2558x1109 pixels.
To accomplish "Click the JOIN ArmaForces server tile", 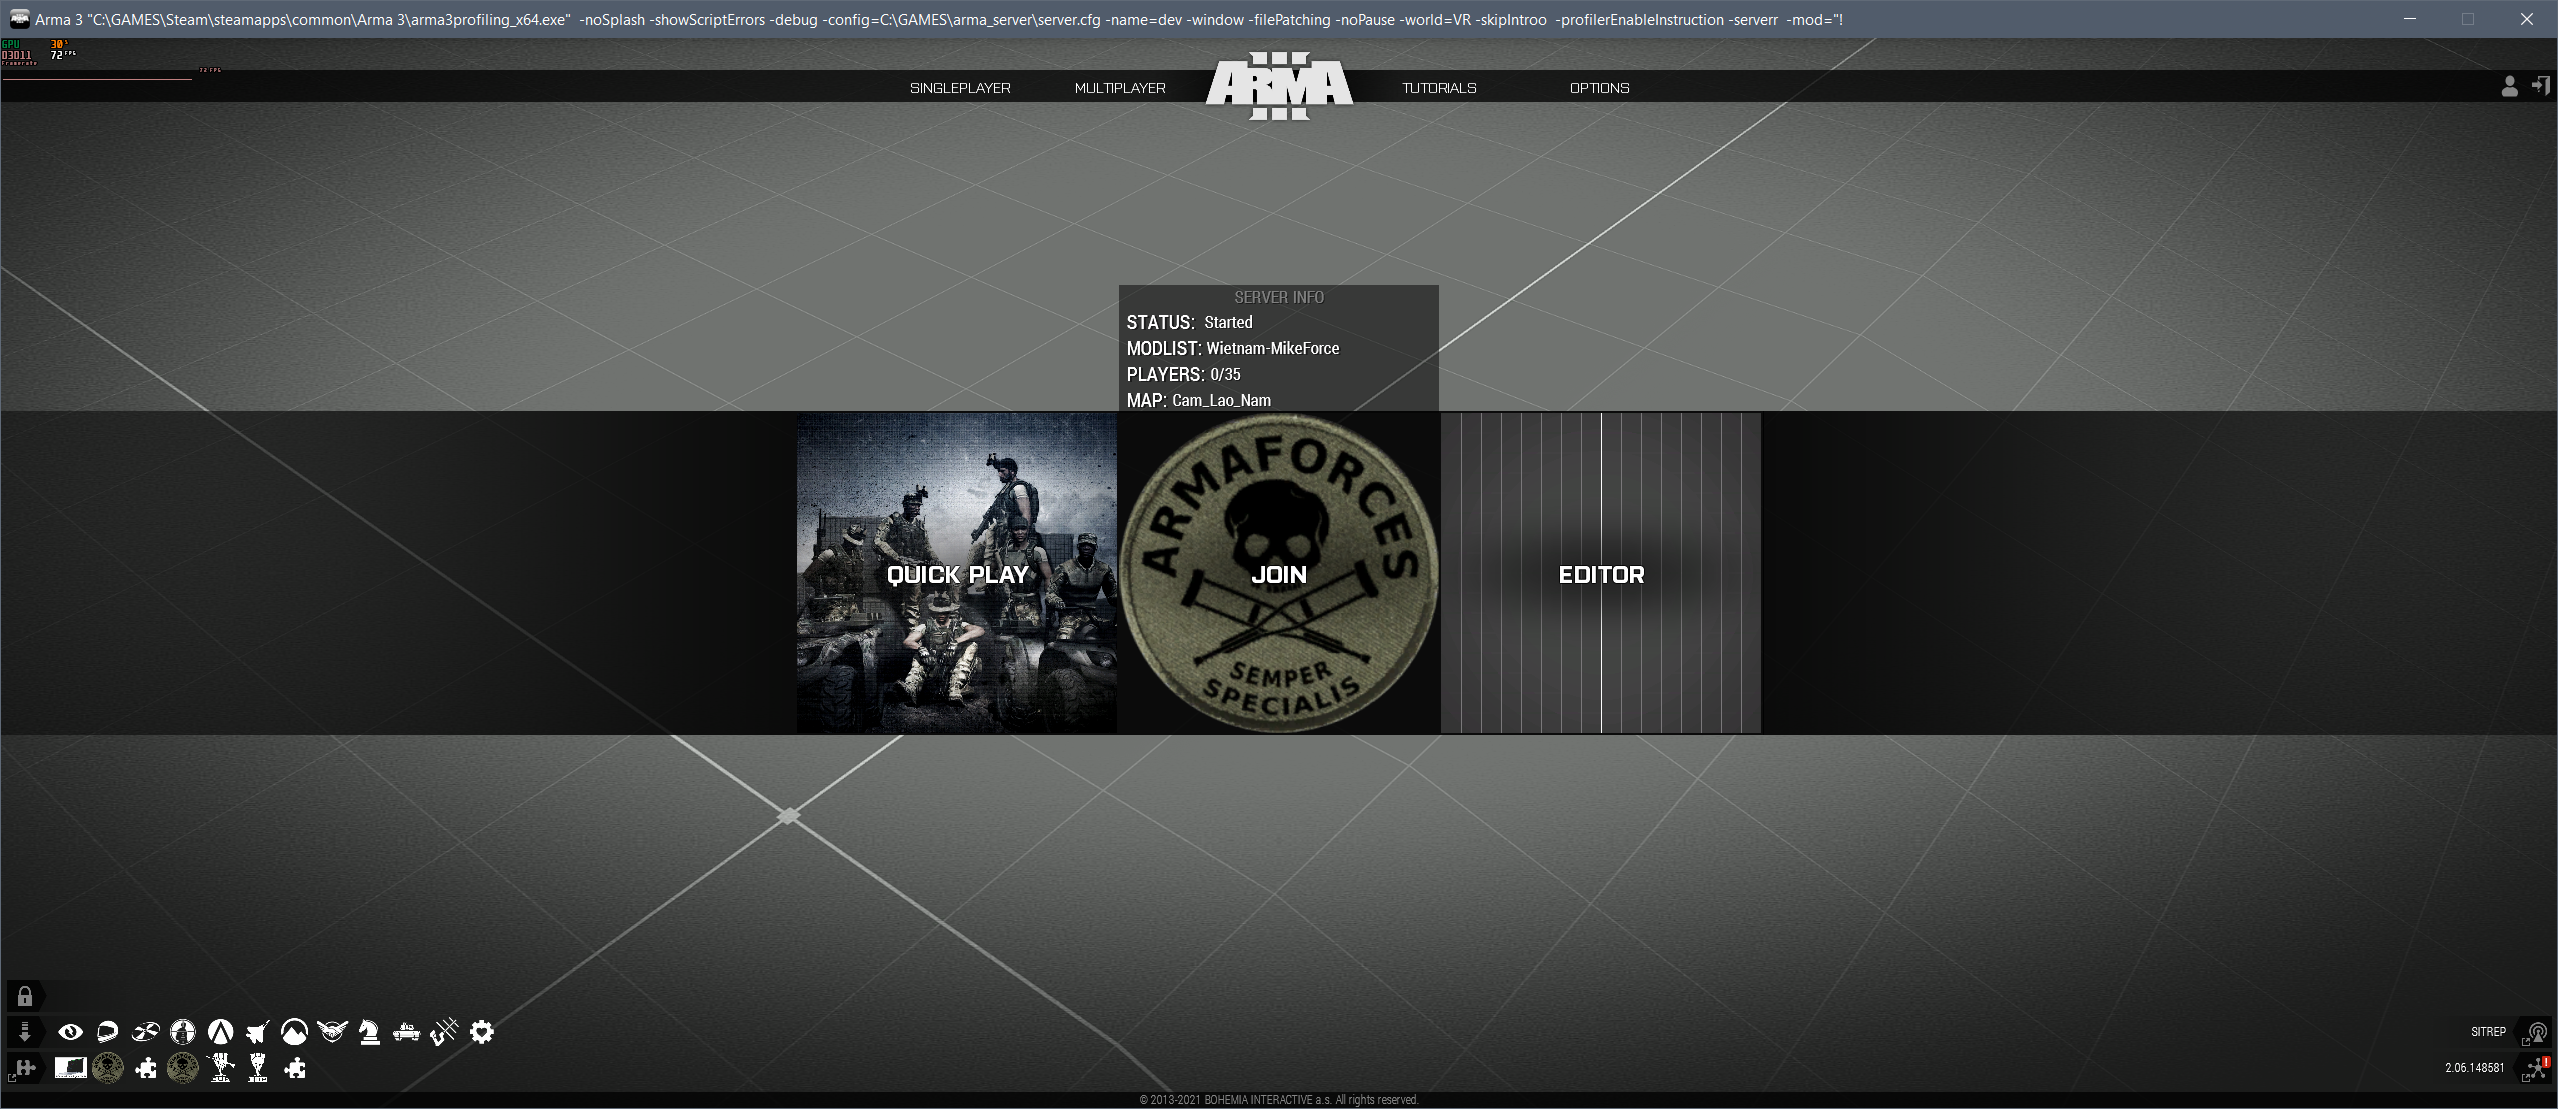I will point(1279,574).
